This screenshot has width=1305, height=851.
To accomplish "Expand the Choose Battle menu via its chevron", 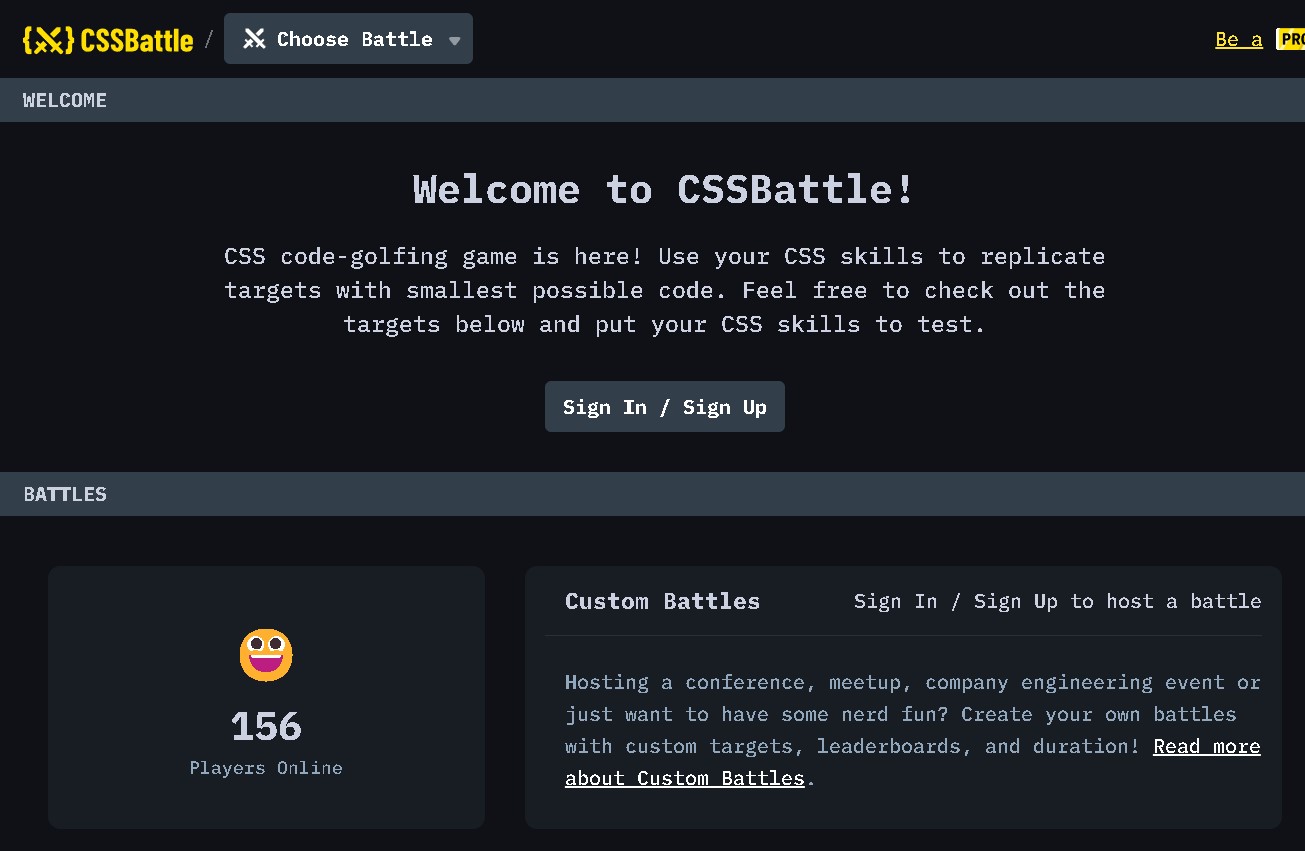I will click(x=456, y=40).
